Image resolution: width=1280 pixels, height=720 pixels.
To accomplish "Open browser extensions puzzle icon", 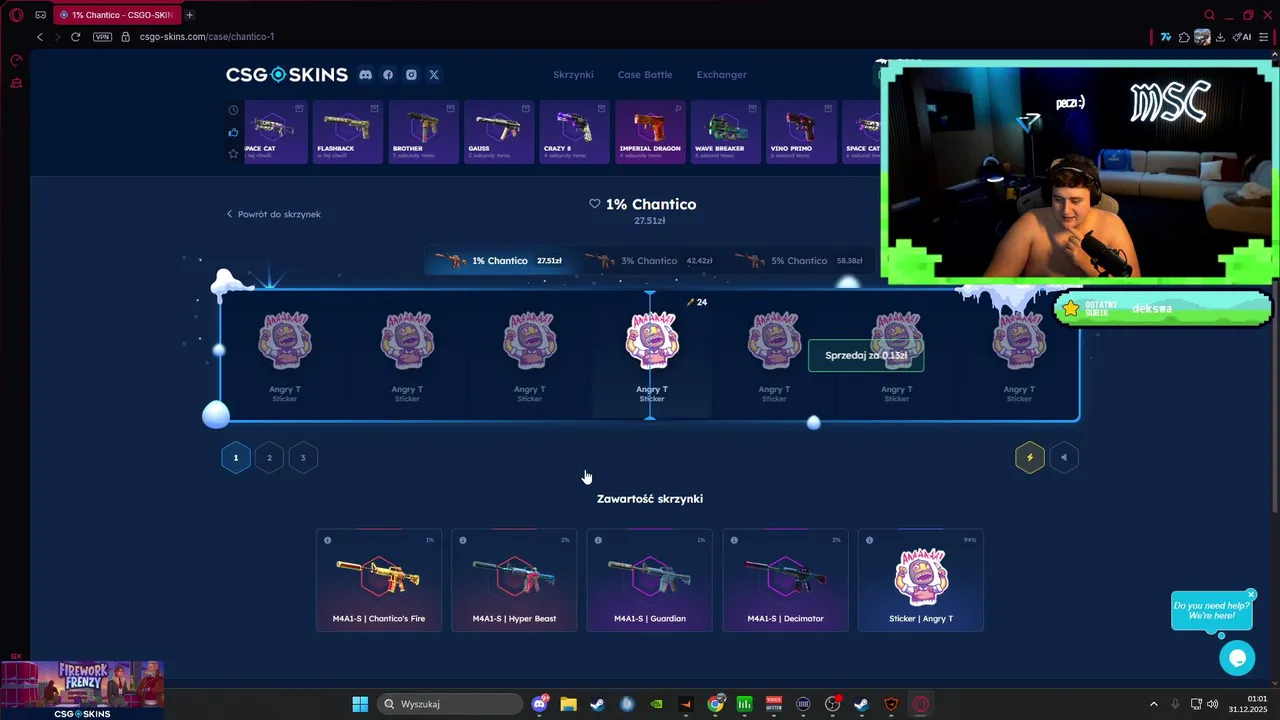I will coord(1184,37).
